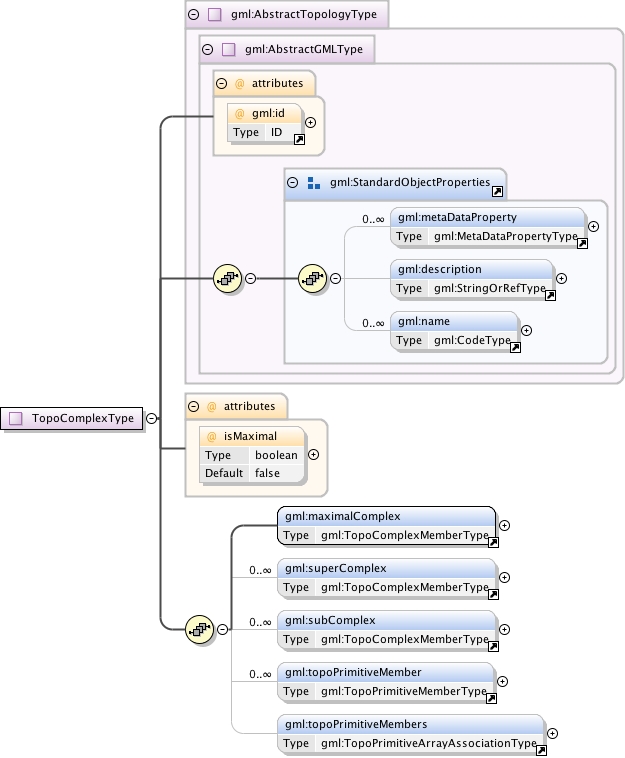Click the boolean type value of isMaximal
The width and height of the screenshot is (625, 758).
[276, 455]
